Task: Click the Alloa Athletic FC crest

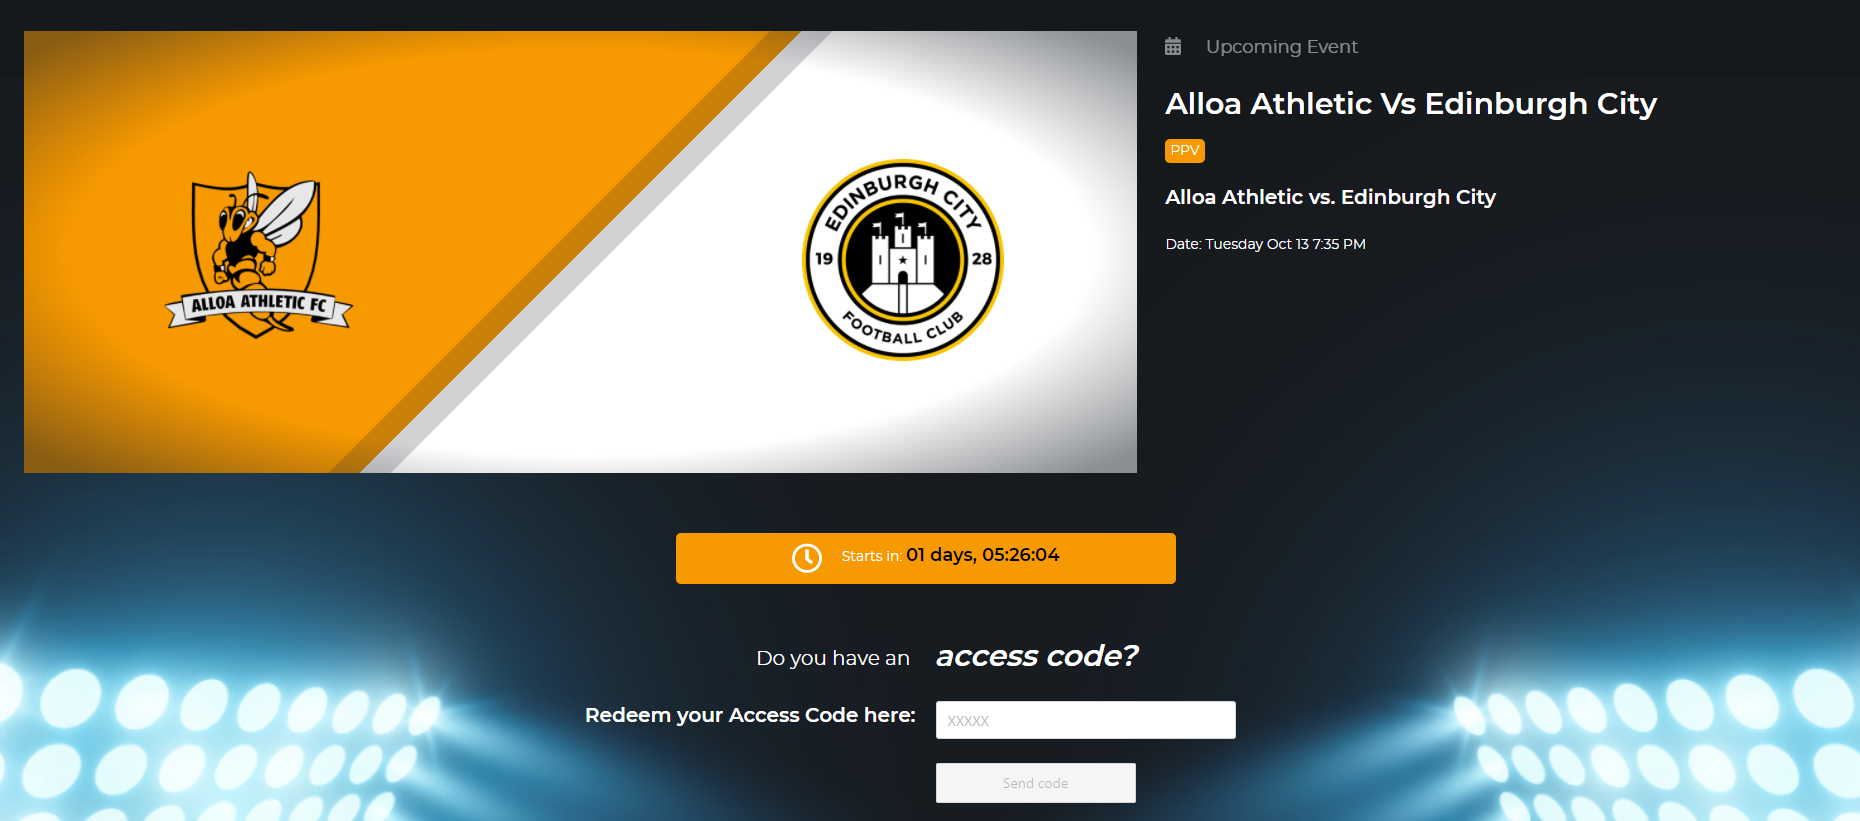Action: [x=258, y=254]
